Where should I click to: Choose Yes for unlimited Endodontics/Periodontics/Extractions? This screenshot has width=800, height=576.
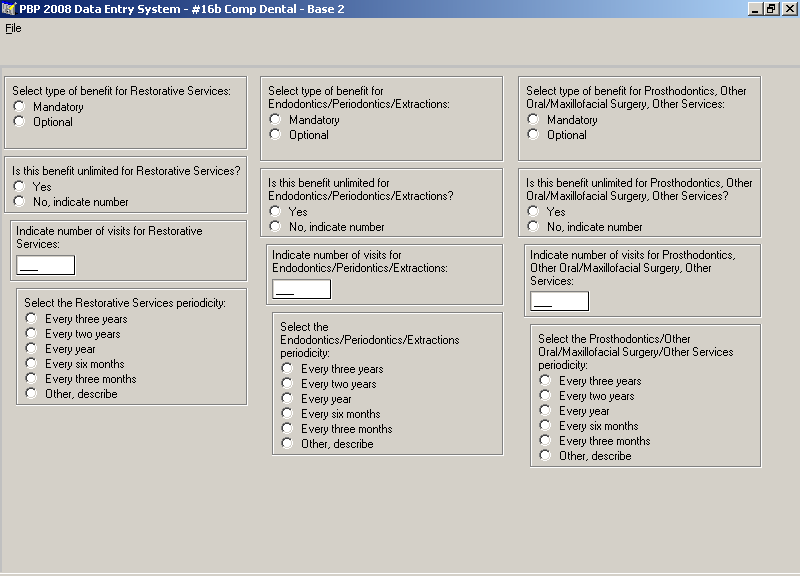click(x=275, y=212)
